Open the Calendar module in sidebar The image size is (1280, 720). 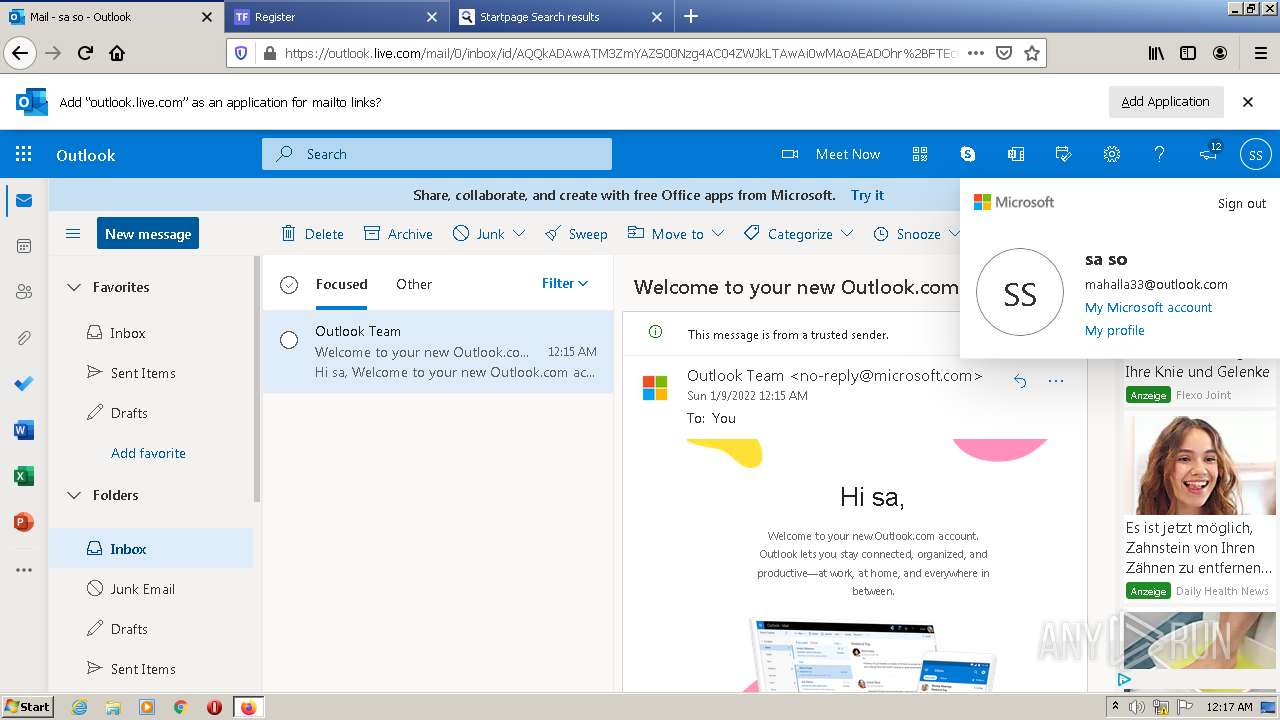point(24,246)
